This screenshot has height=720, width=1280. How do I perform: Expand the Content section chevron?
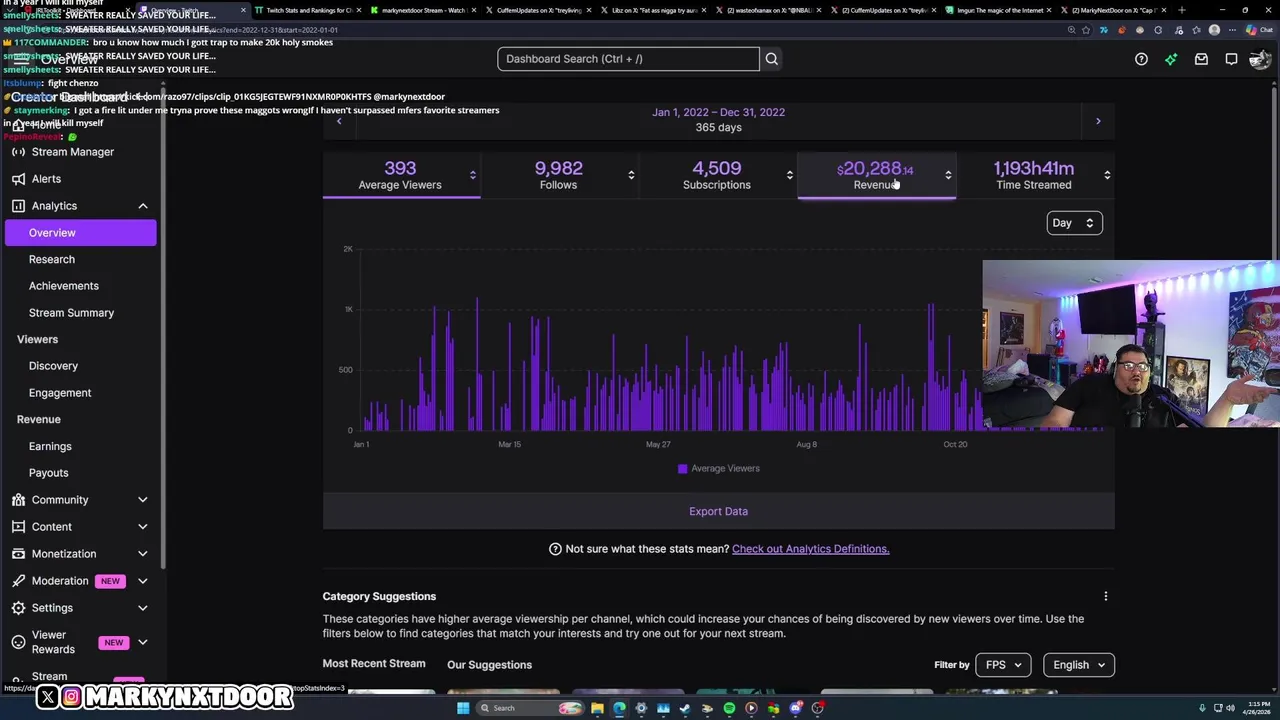click(x=142, y=527)
